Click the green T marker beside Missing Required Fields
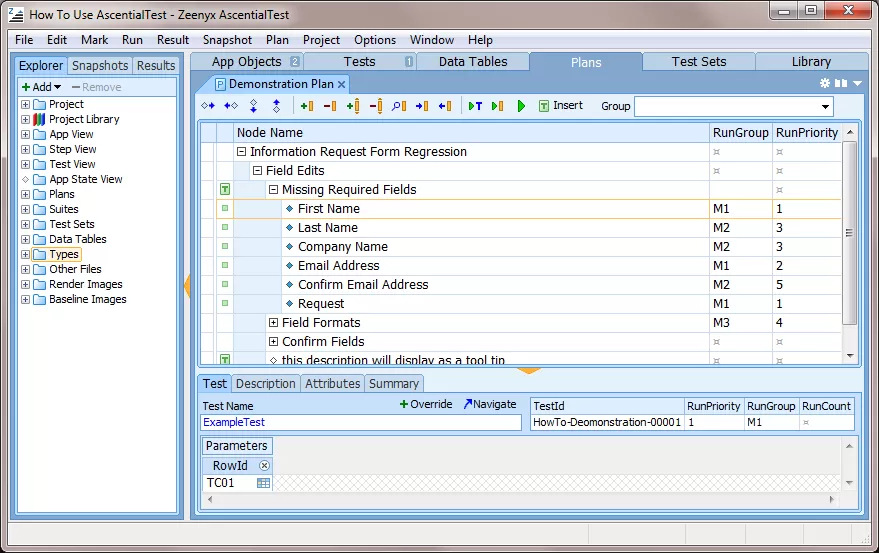The height and width of the screenshot is (553, 879). point(225,190)
